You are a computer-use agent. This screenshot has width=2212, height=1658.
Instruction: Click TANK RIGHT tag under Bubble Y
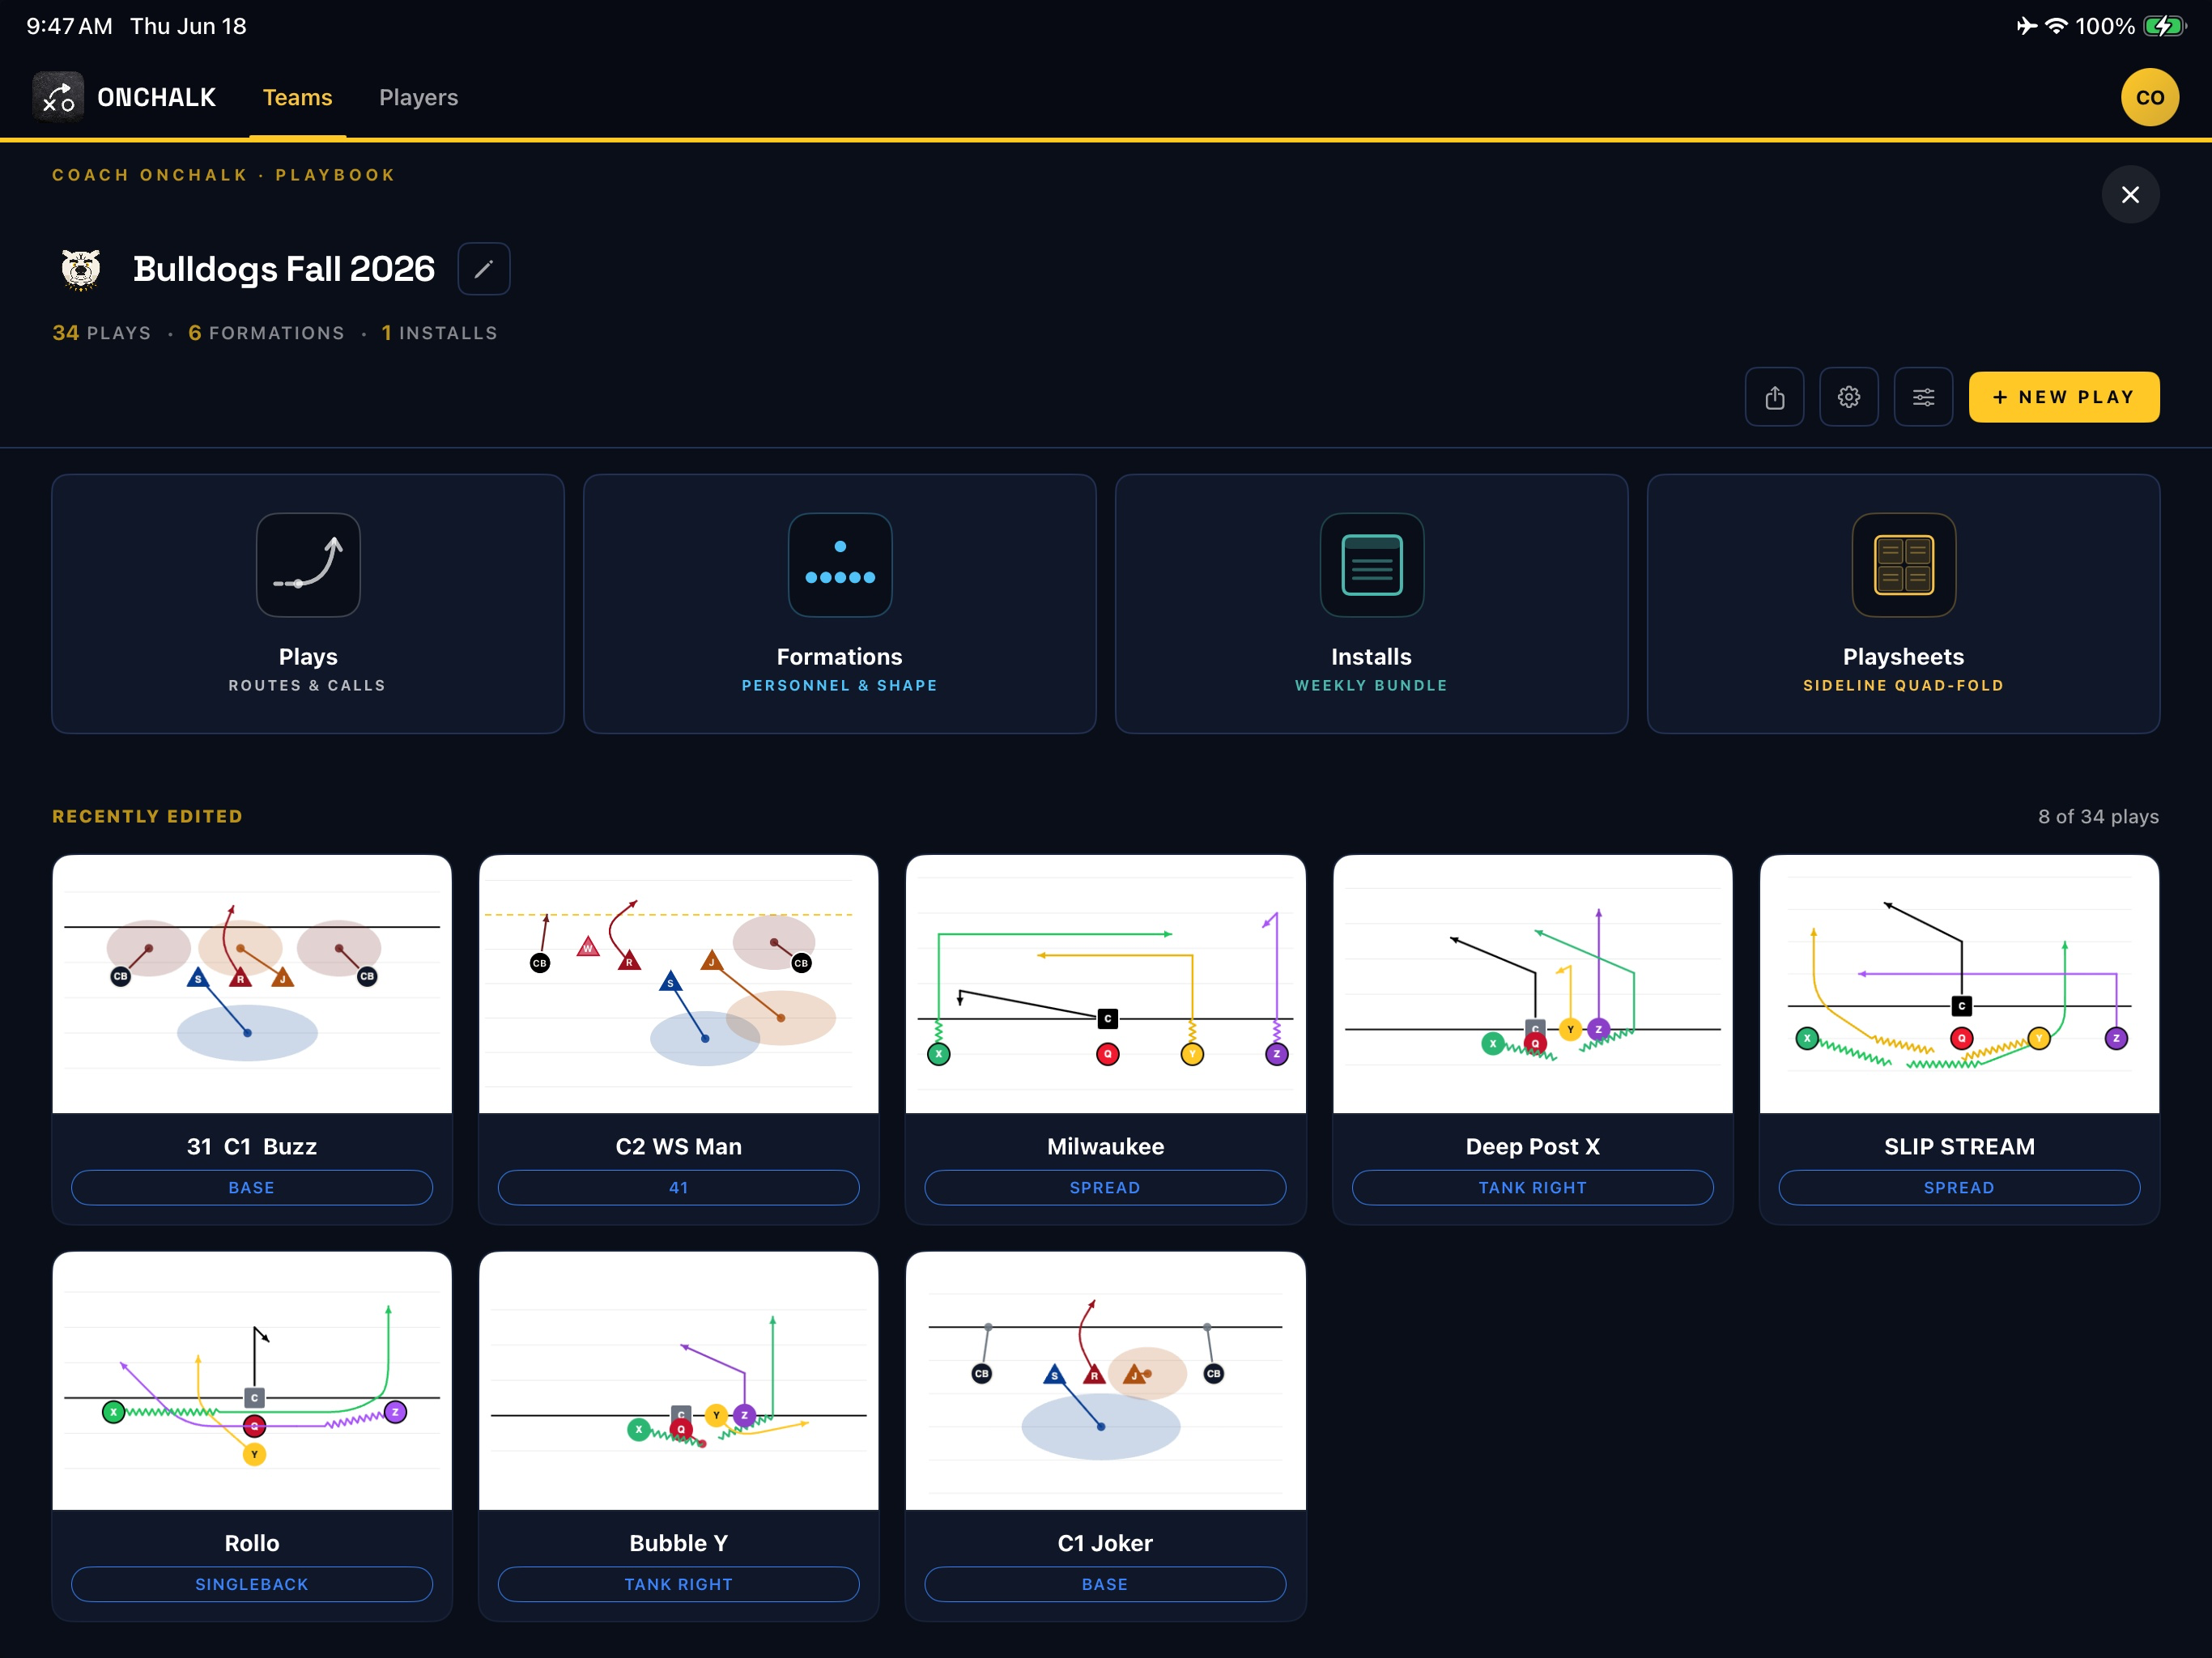[678, 1584]
